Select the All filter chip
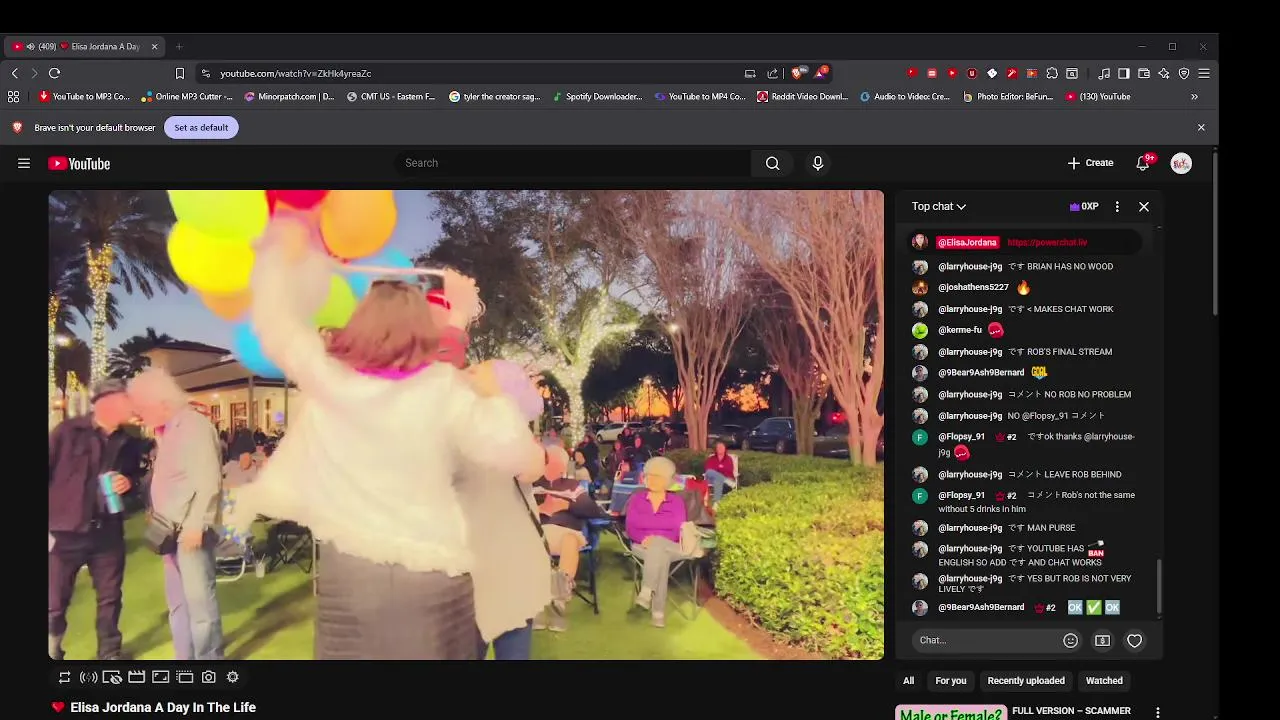The image size is (1280, 720). click(x=908, y=681)
